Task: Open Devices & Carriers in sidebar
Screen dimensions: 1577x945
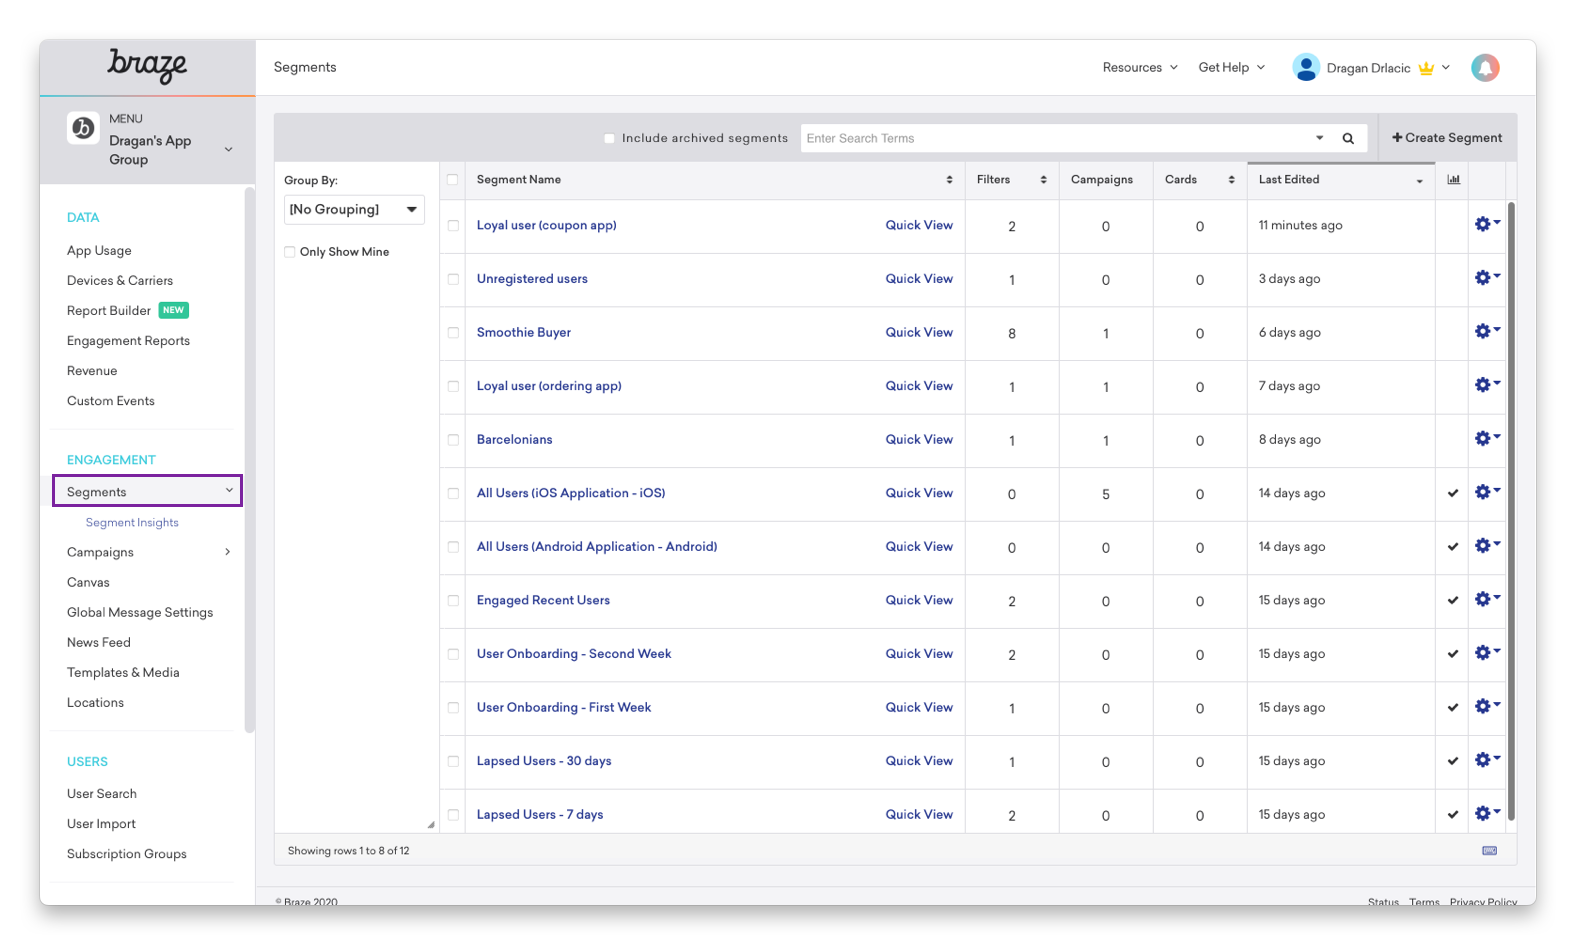Action: [x=120, y=281]
